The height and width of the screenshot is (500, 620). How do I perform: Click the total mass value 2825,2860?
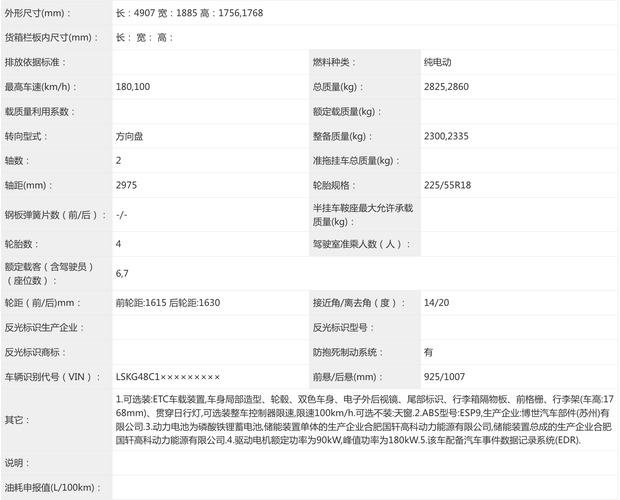(446, 87)
